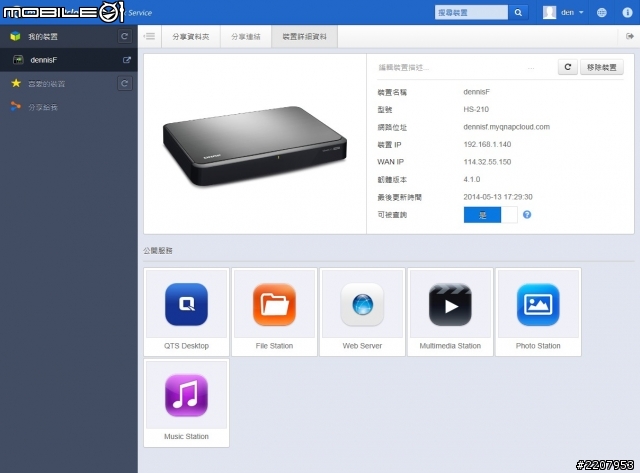Screen dimensions: 640x473
Task: Refresh the device details
Action: pos(567,67)
